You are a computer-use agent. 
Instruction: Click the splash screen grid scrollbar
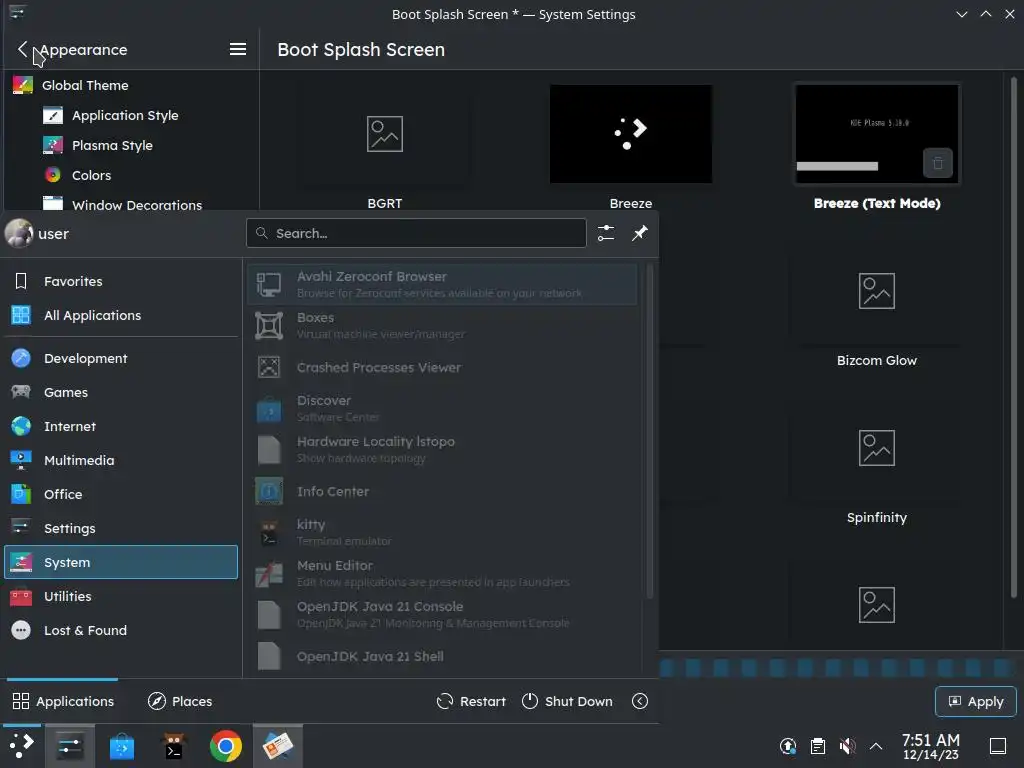point(1014,336)
